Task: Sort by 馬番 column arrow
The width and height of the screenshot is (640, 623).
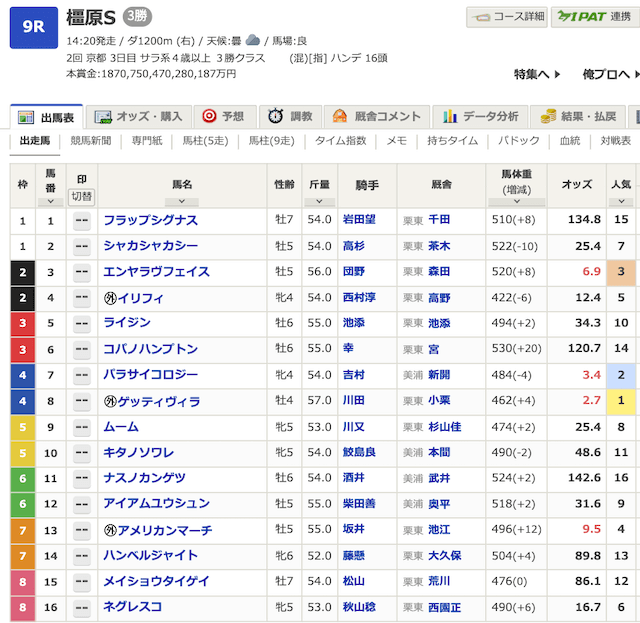Action: (x=51, y=201)
